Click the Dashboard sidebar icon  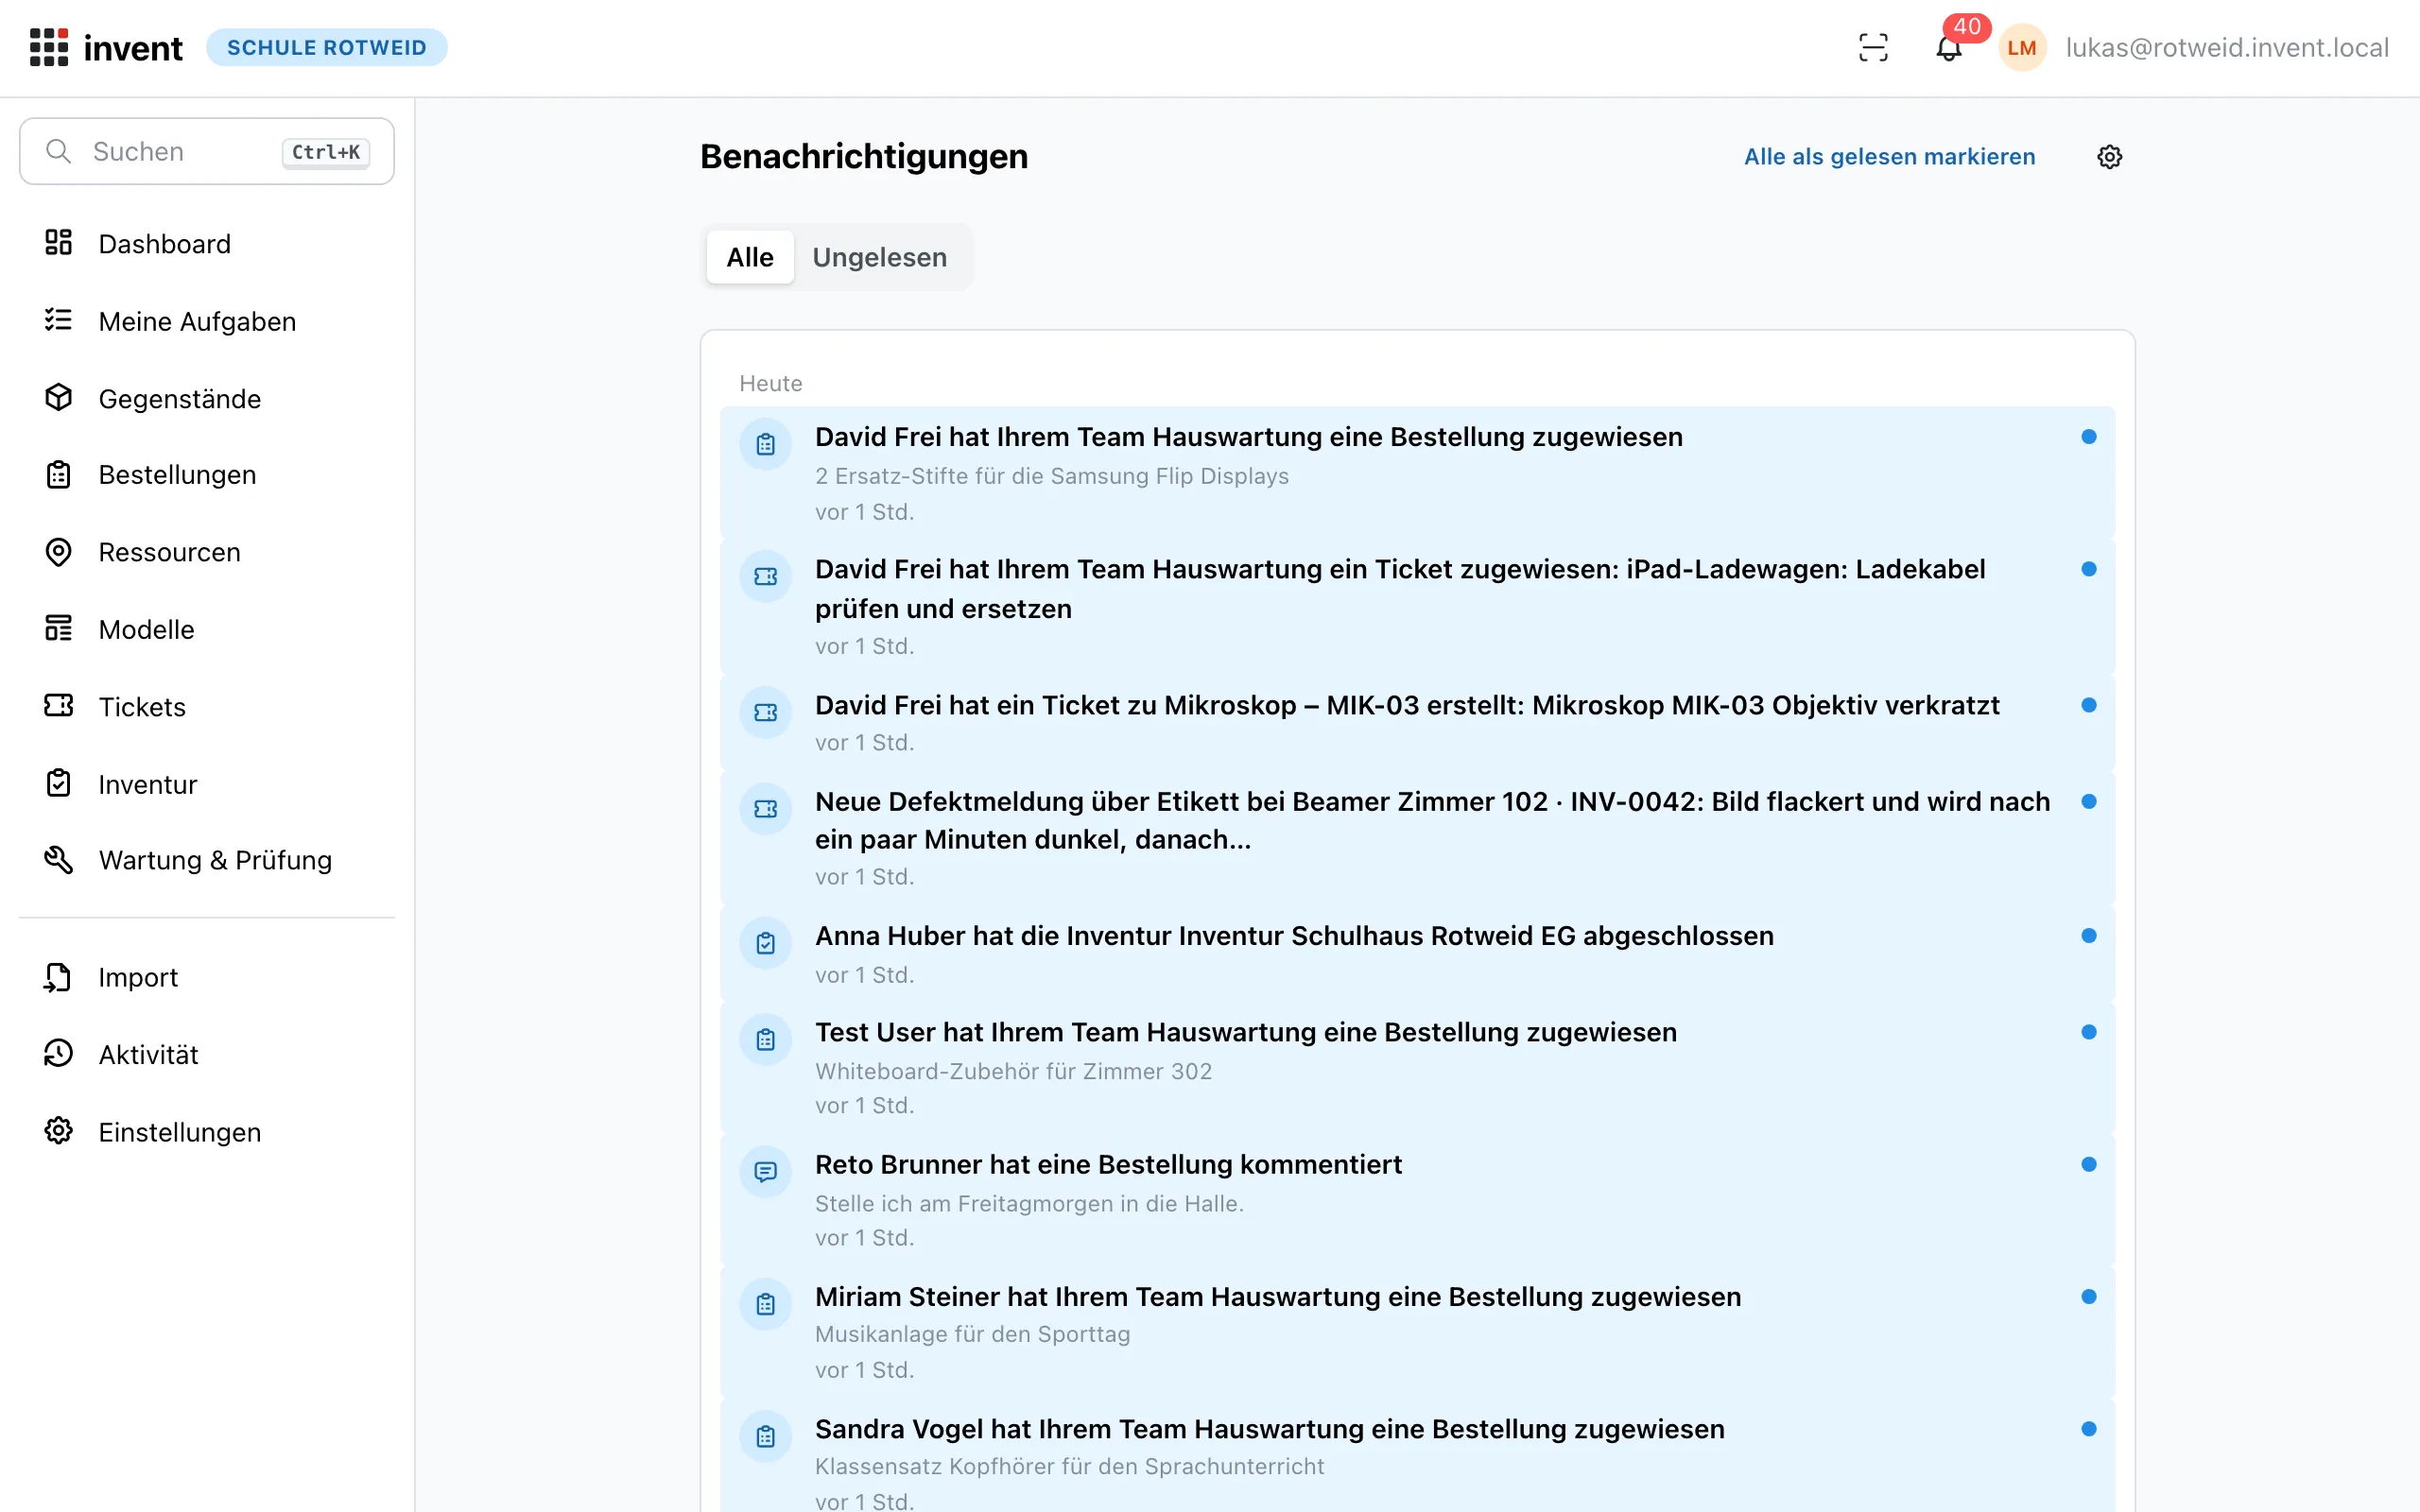59,242
